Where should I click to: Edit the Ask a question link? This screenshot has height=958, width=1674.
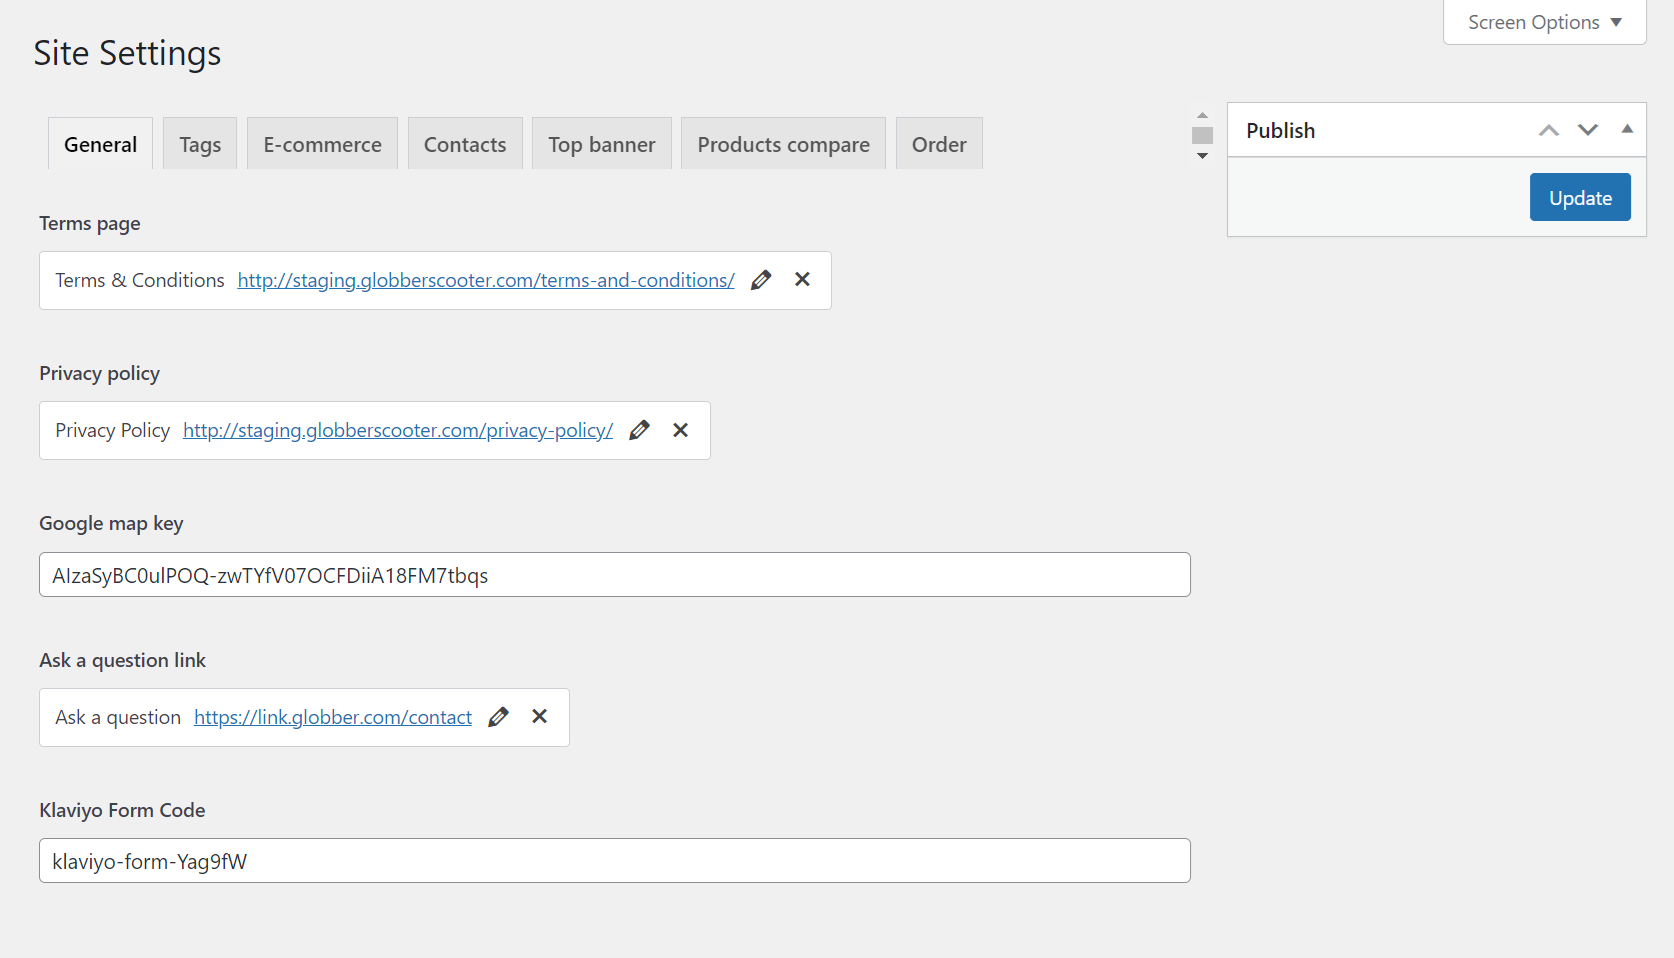point(498,717)
